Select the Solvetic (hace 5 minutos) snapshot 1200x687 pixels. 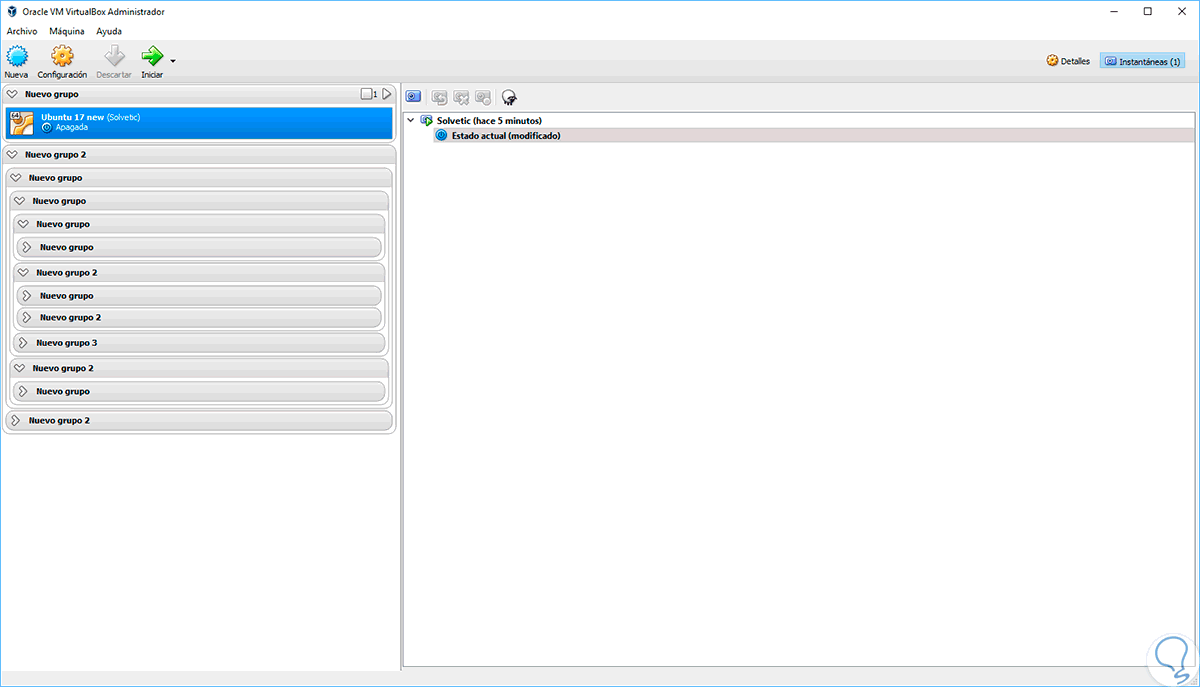[x=489, y=120]
